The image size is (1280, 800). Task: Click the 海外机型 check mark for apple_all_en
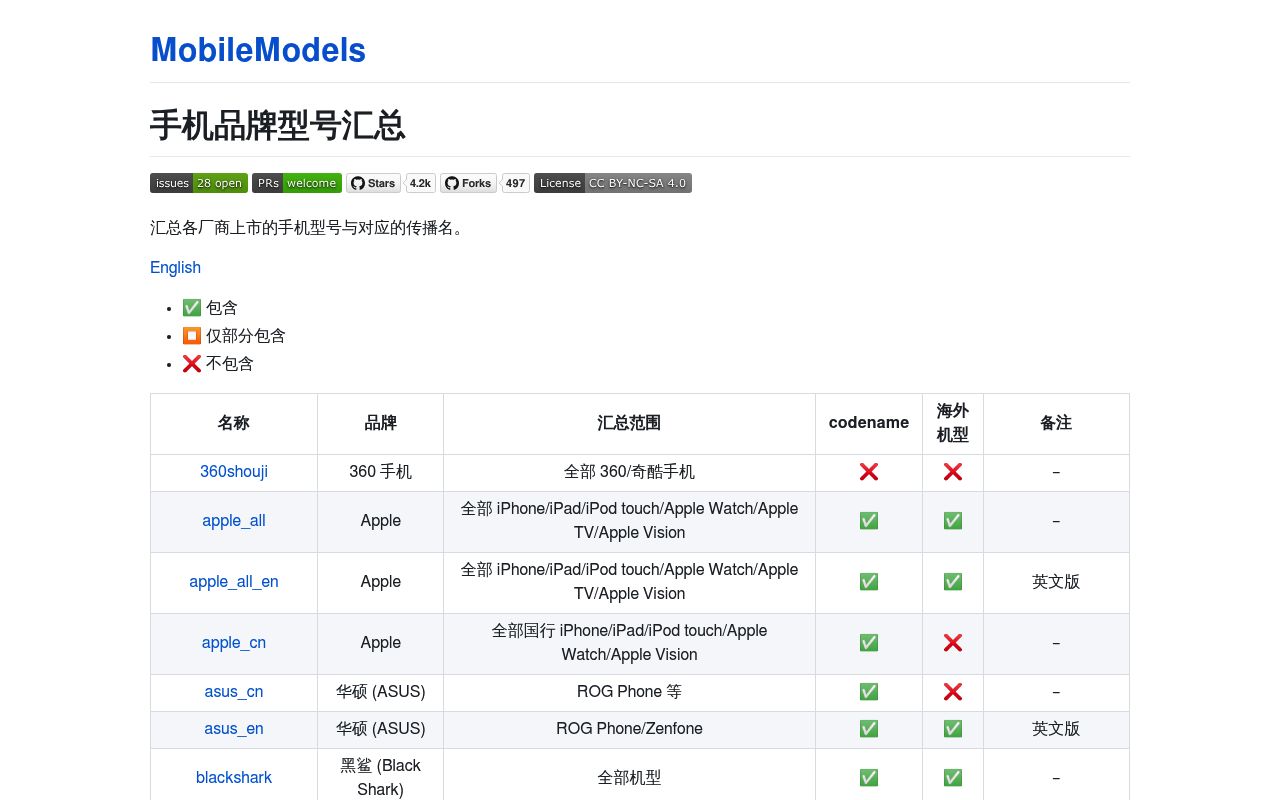(953, 581)
